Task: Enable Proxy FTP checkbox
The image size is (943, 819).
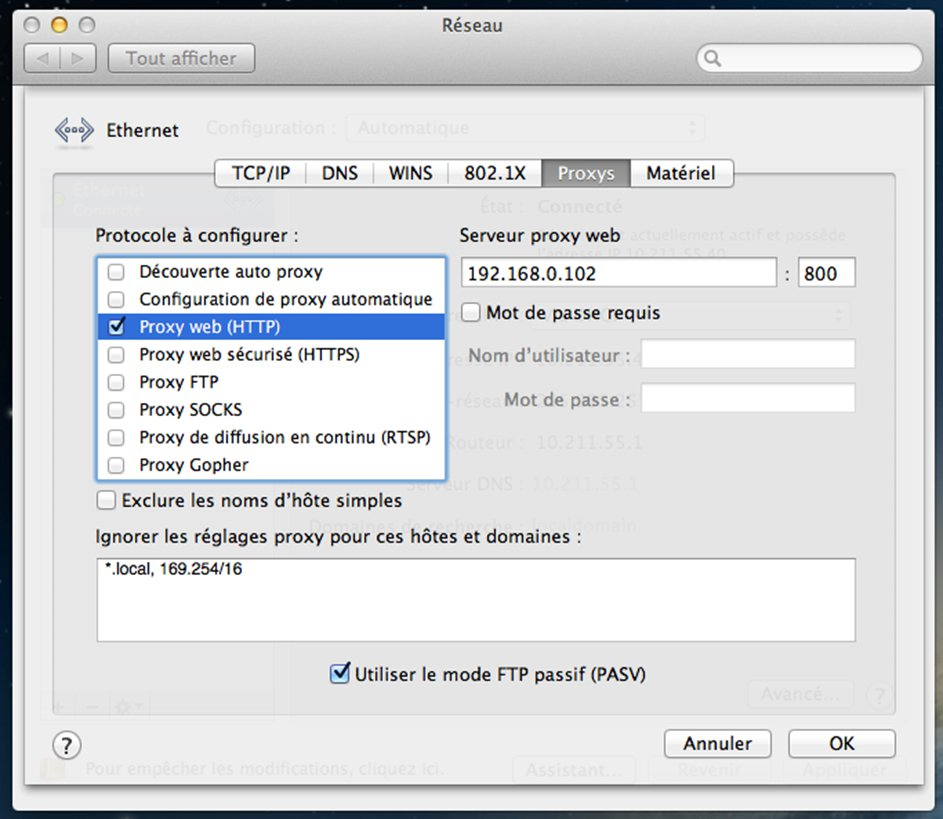Action: click(x=116, y=382)
